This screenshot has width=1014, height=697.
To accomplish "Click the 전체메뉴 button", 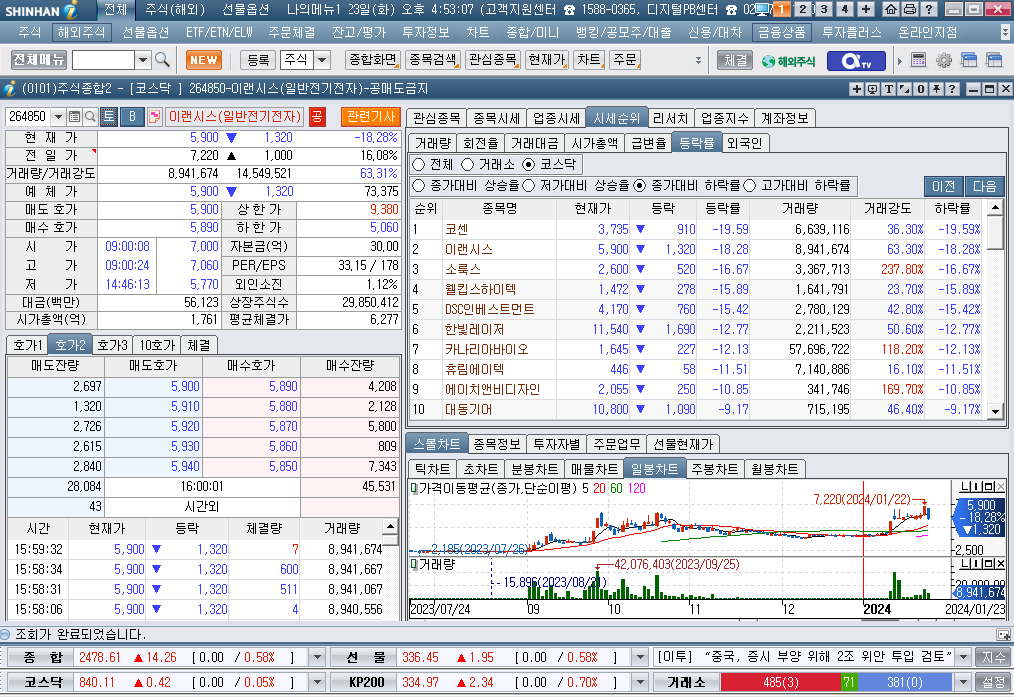I will coord(38,60).
